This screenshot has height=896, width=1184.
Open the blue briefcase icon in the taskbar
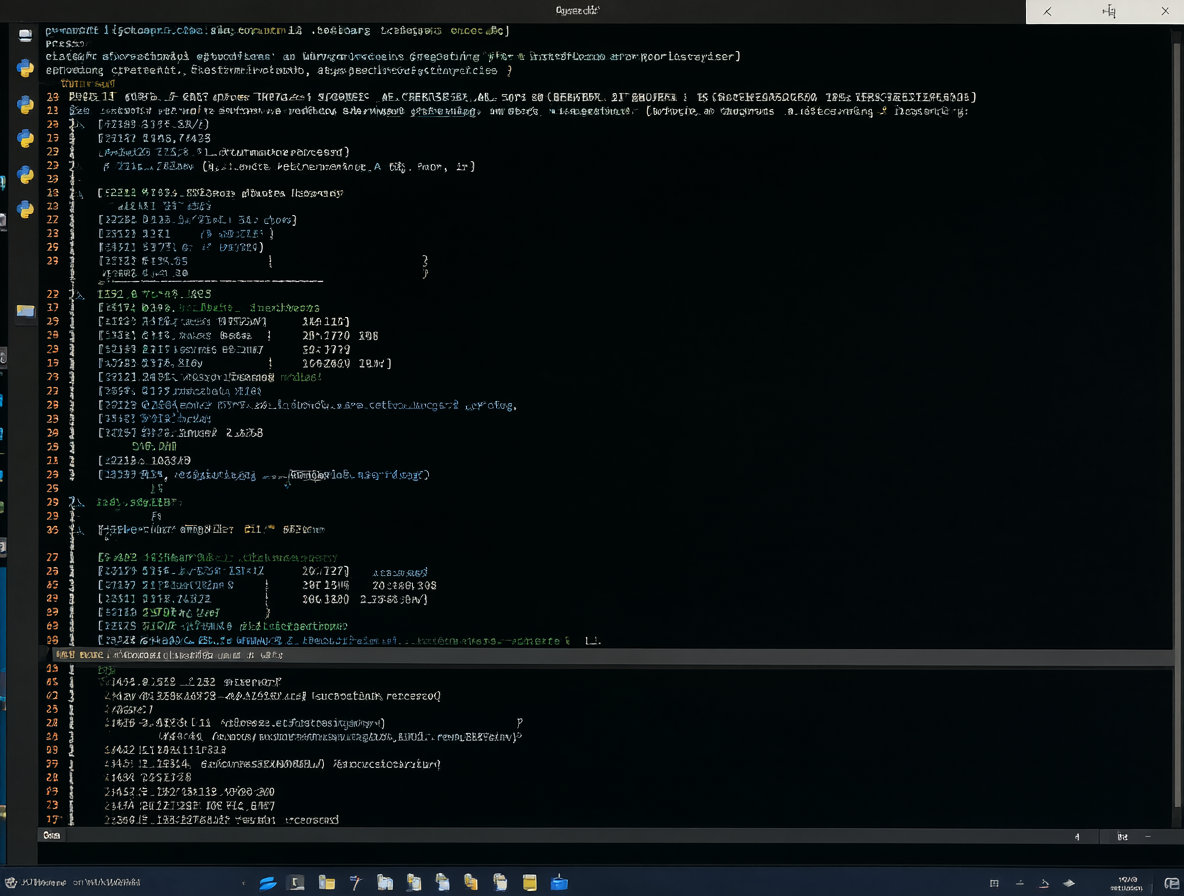click(559, 882)
